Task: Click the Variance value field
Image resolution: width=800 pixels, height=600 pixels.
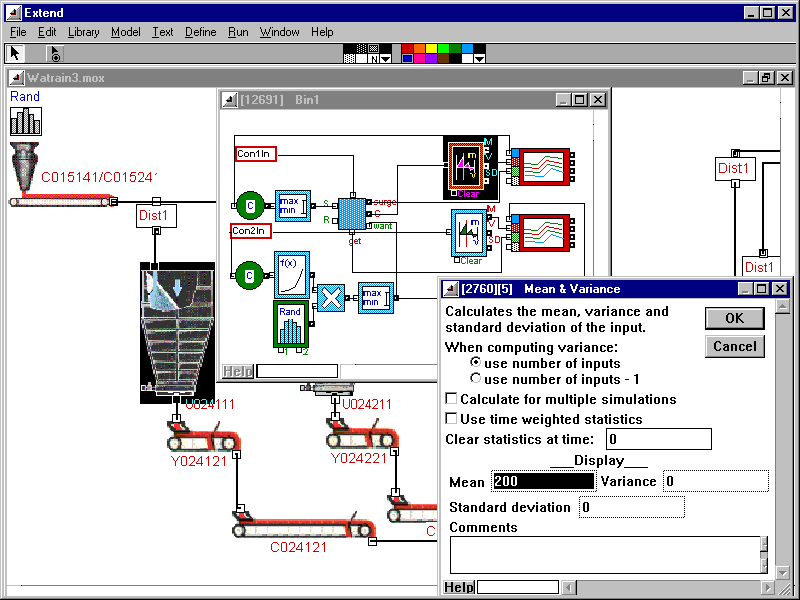Action: (716, 481)
